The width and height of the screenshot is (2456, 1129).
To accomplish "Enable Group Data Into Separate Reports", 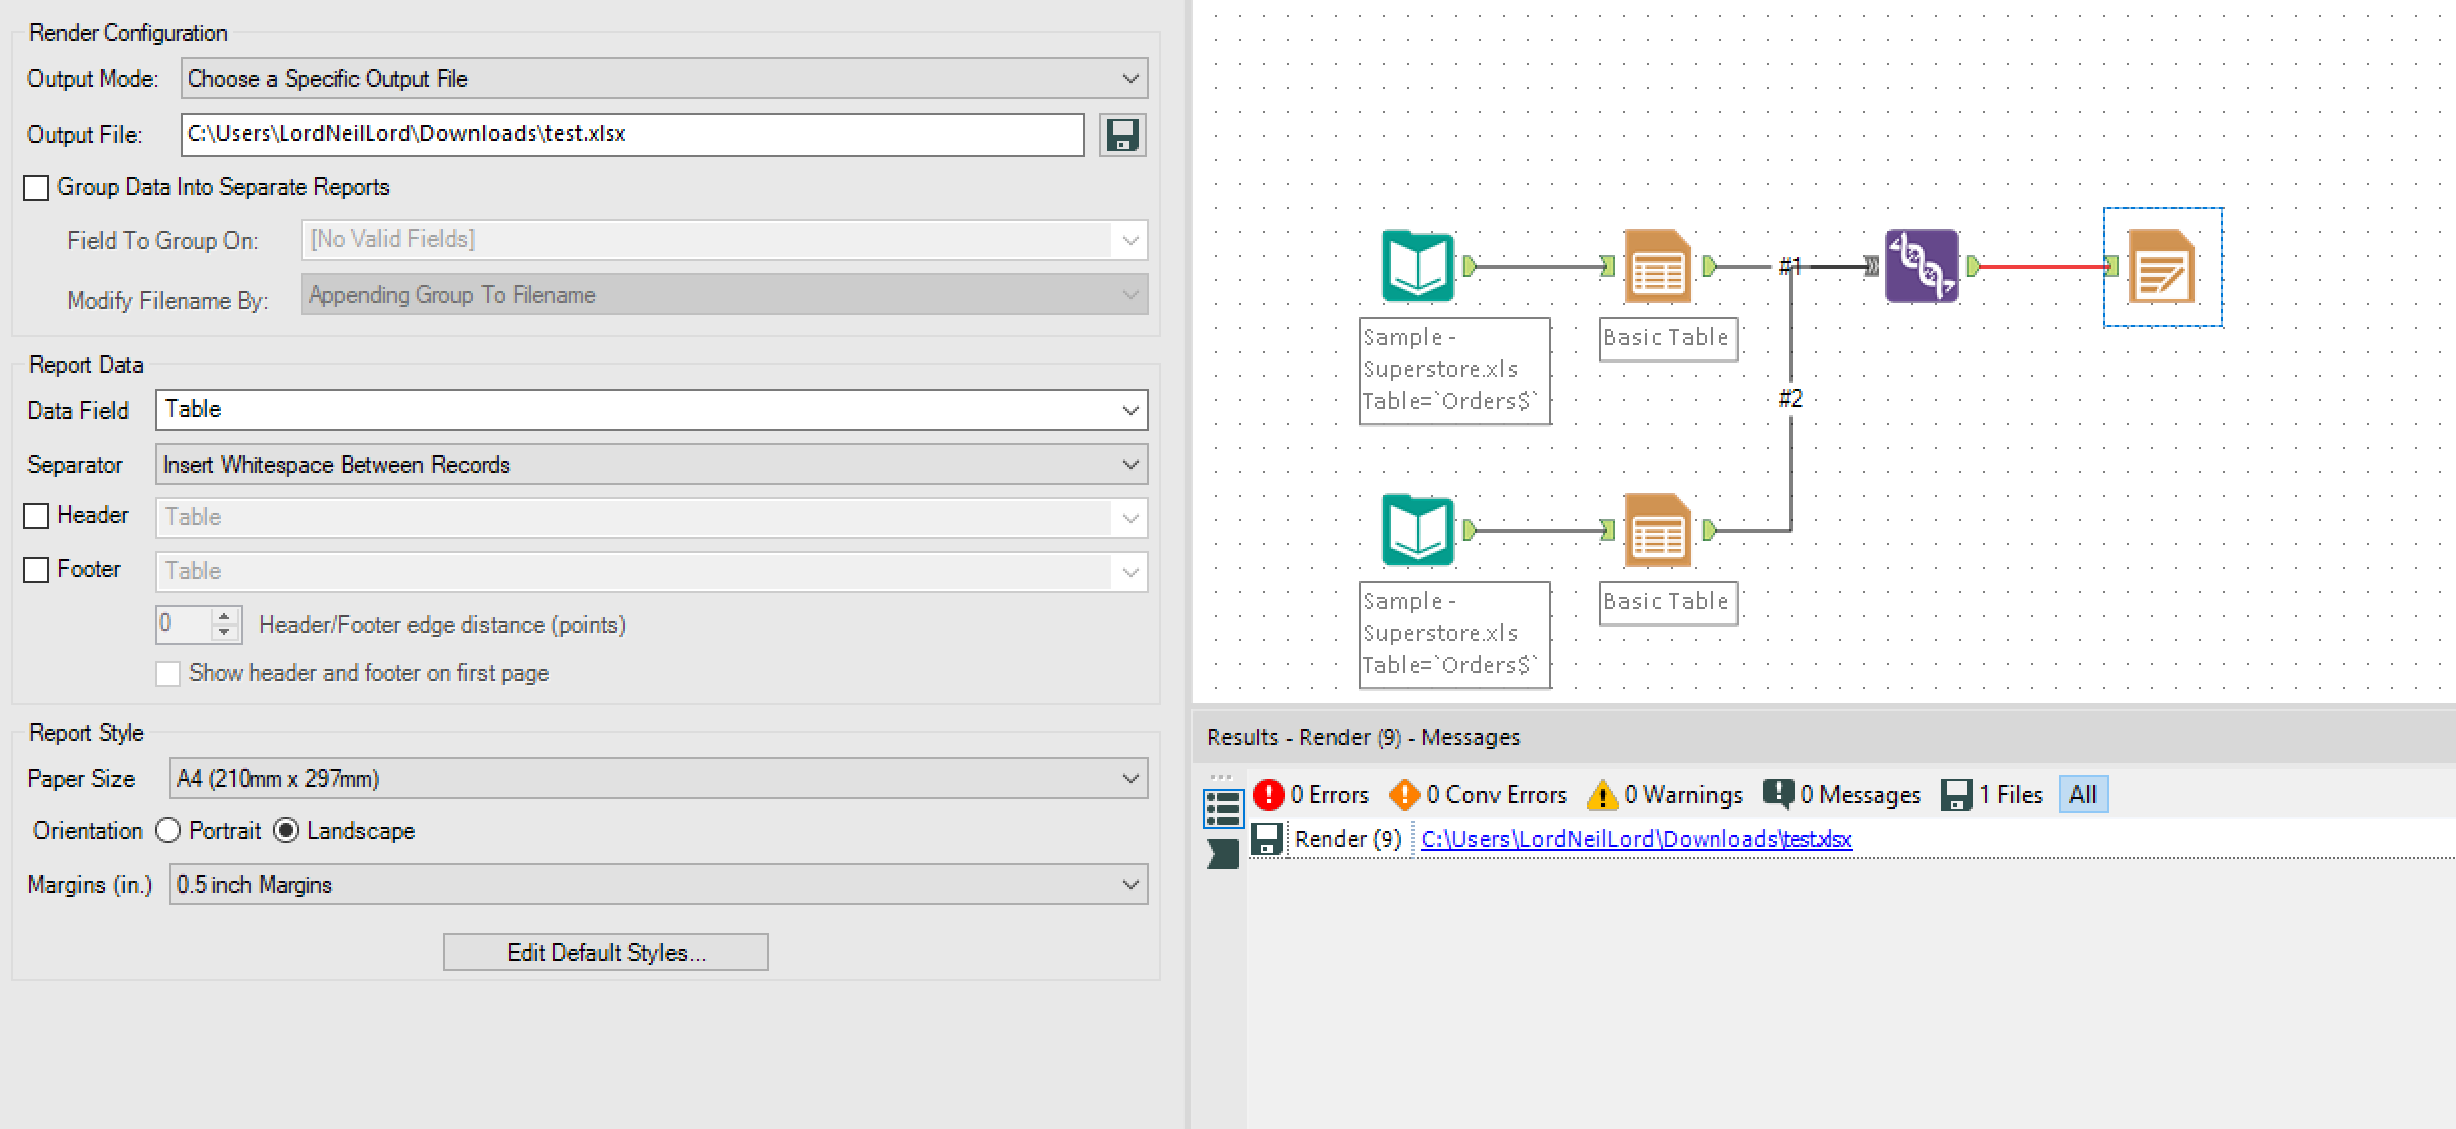I will (36, 188).
